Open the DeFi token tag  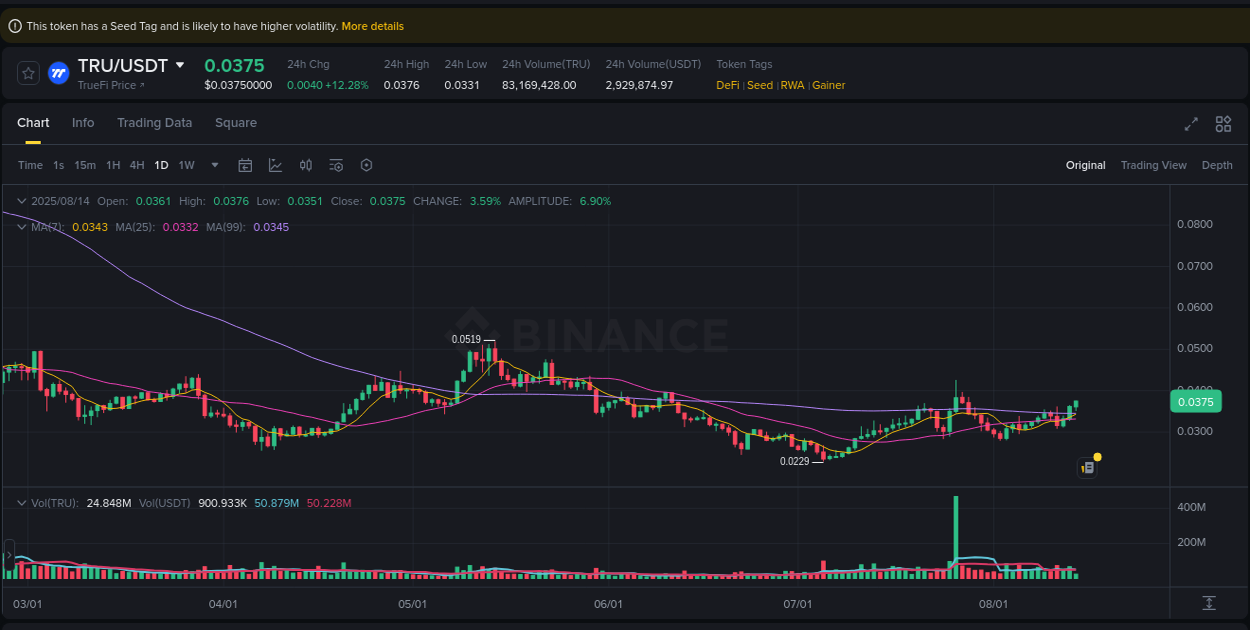[x=727, y=85]
